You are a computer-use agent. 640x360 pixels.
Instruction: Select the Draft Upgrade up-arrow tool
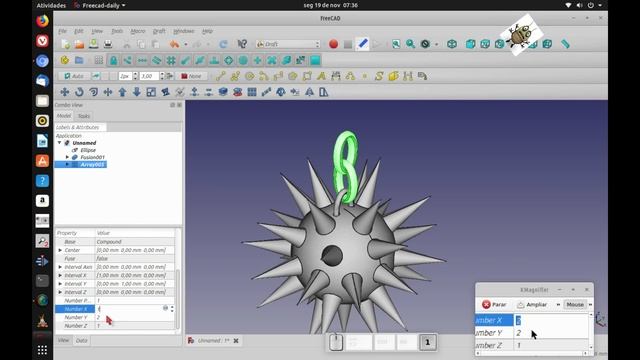(x=122, y=92)
